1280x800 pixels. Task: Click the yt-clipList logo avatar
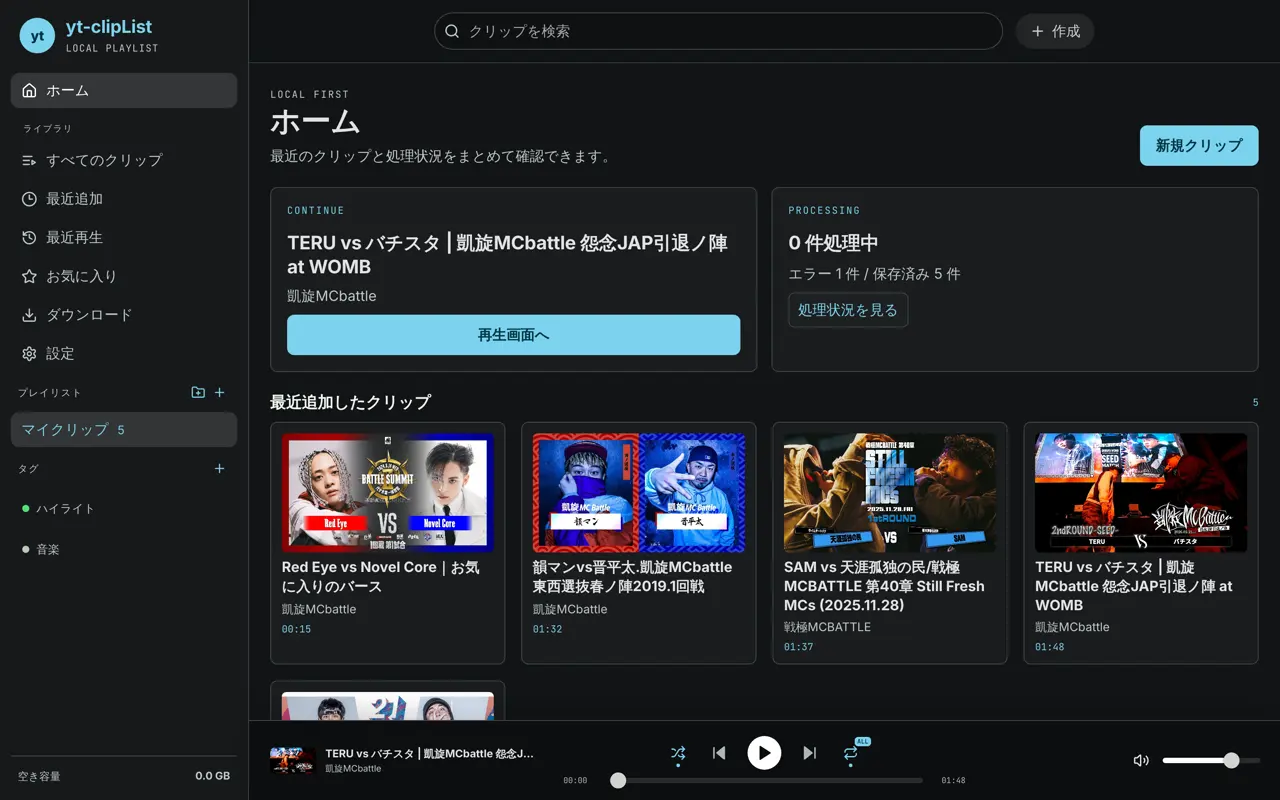pos(37,36)
